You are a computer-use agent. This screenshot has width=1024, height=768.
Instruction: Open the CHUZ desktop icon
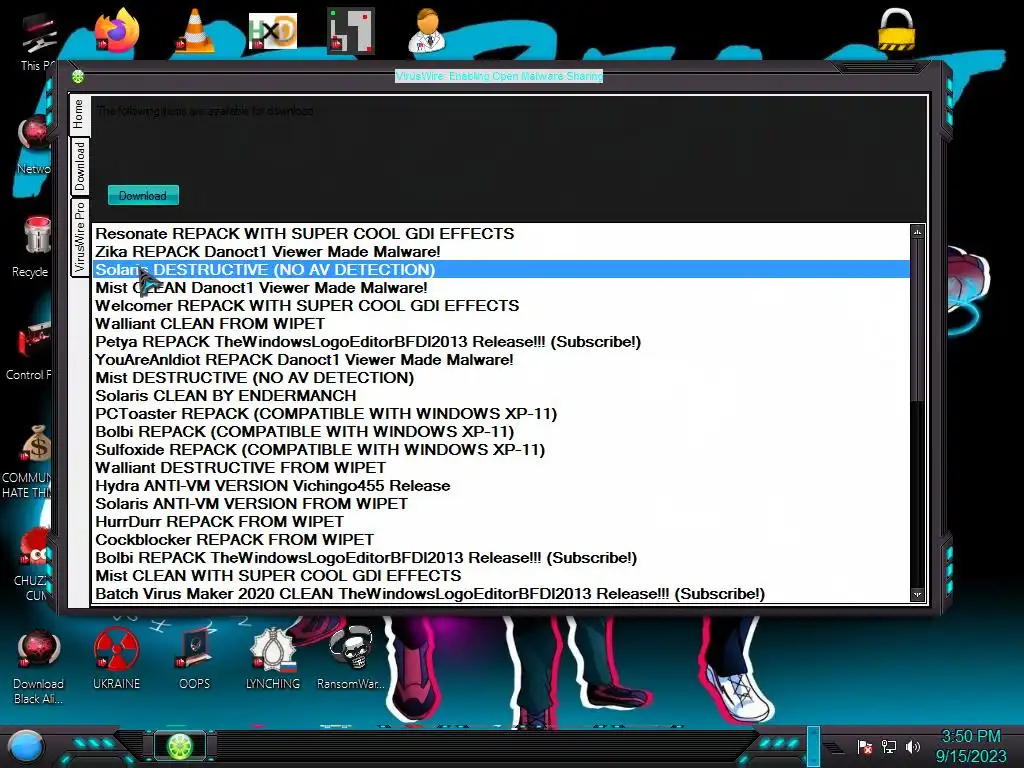[33, 563]
